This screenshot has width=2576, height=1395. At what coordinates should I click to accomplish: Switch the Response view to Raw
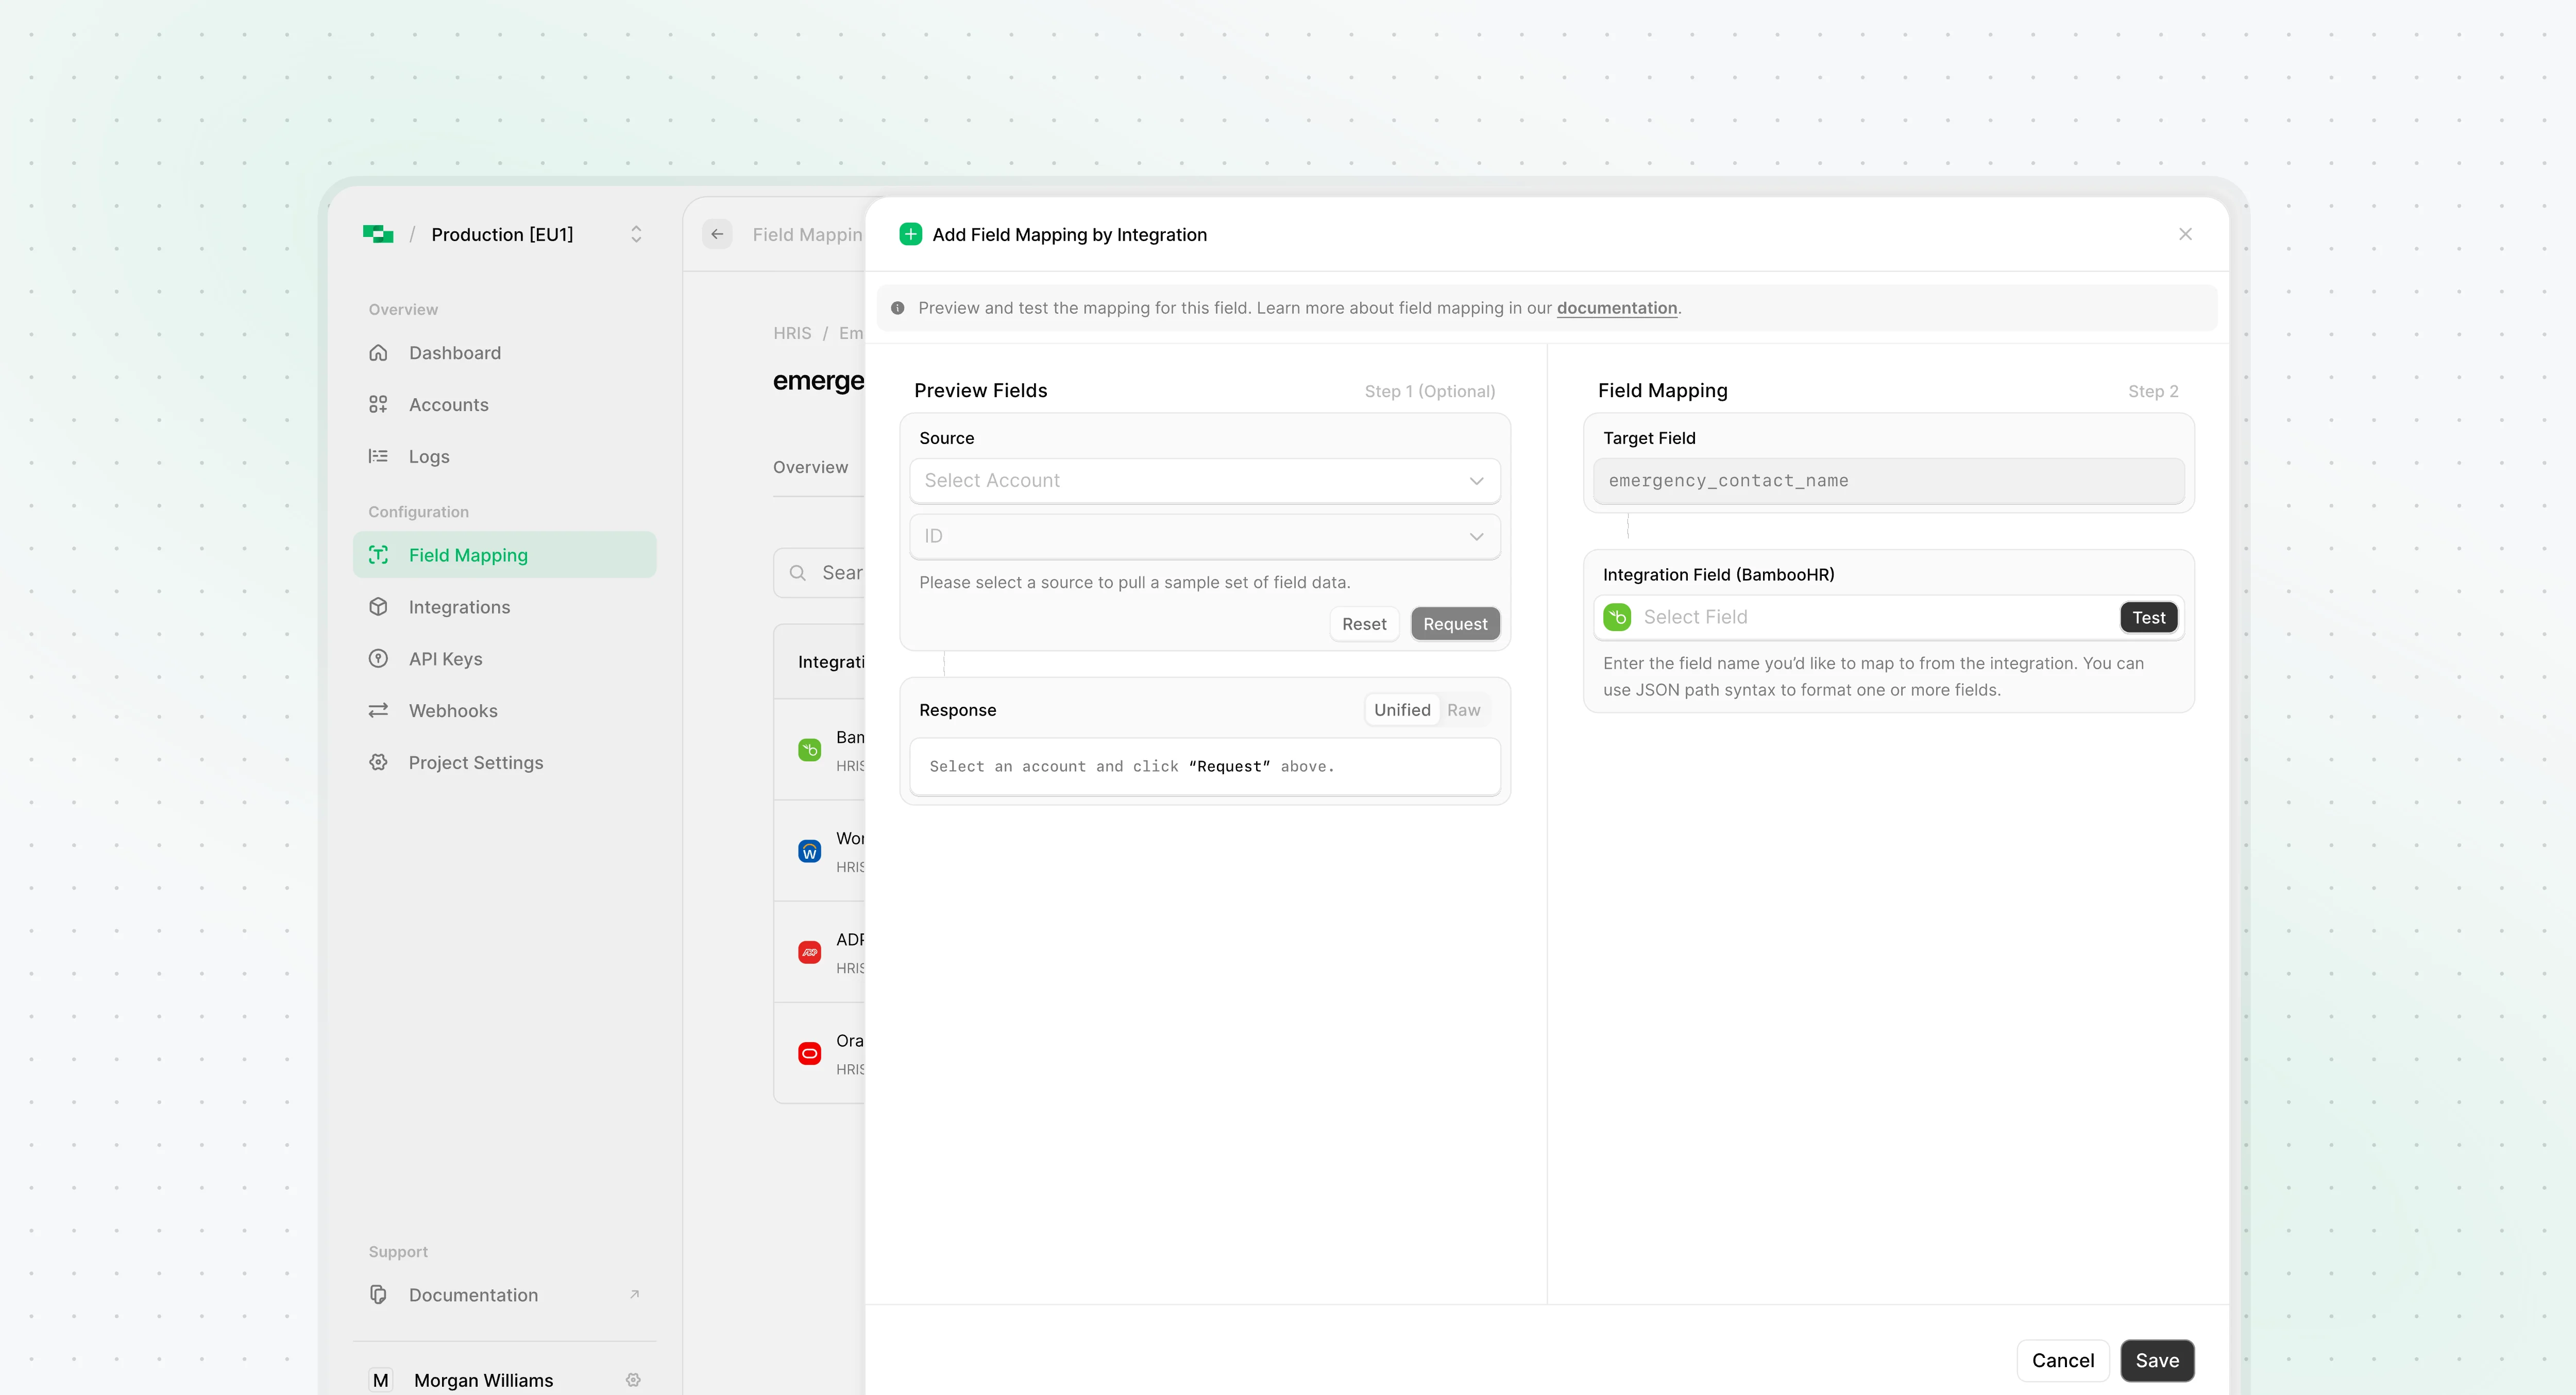point(1463,709)
